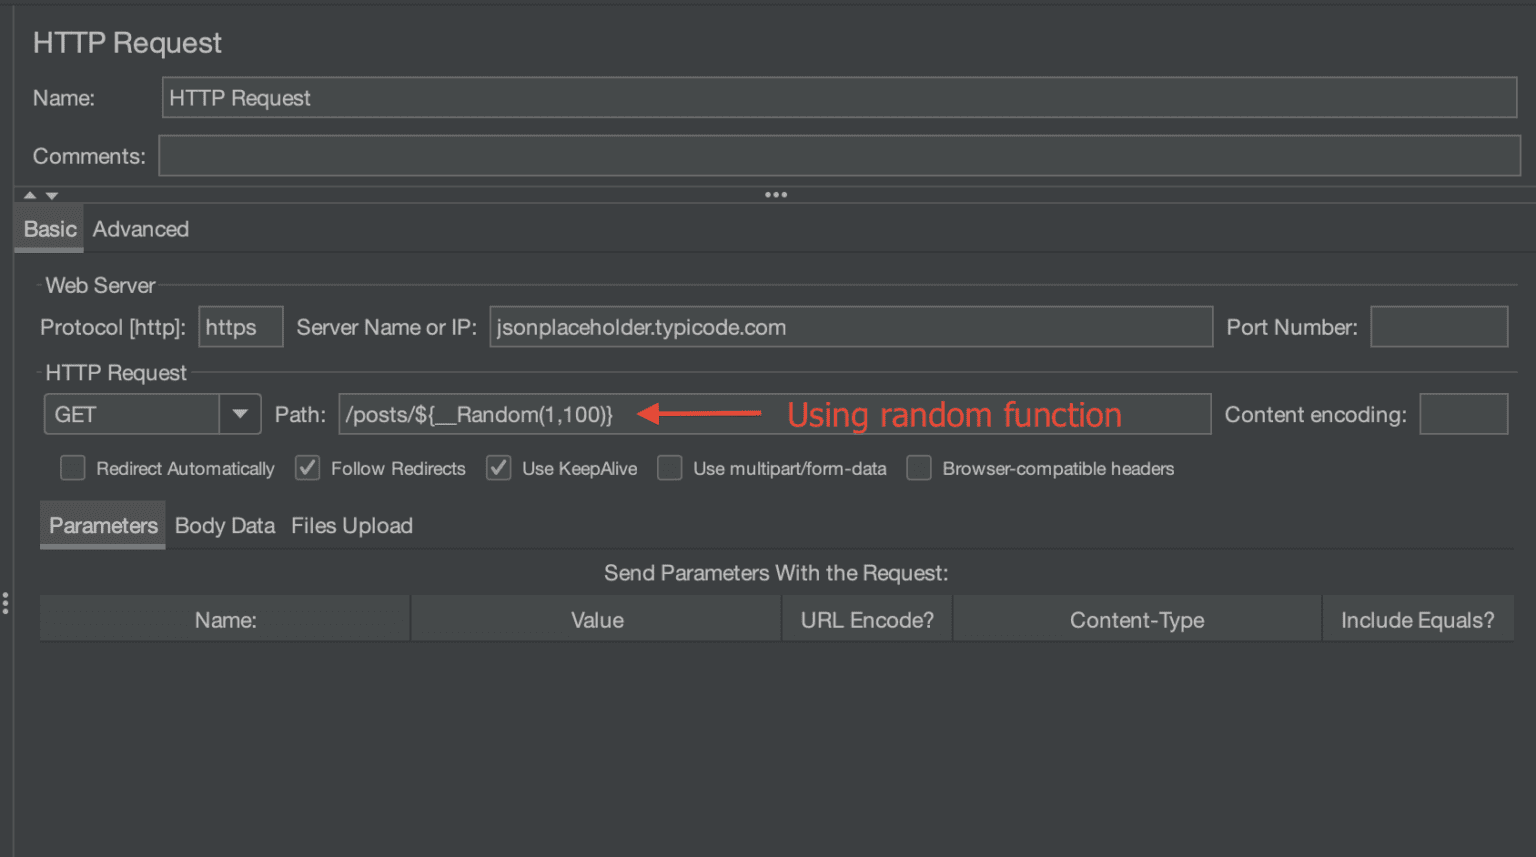This screenshot has width=1536, height=857.
Task: Click the collapse-down arrow near the splitter
Action: 51,194
